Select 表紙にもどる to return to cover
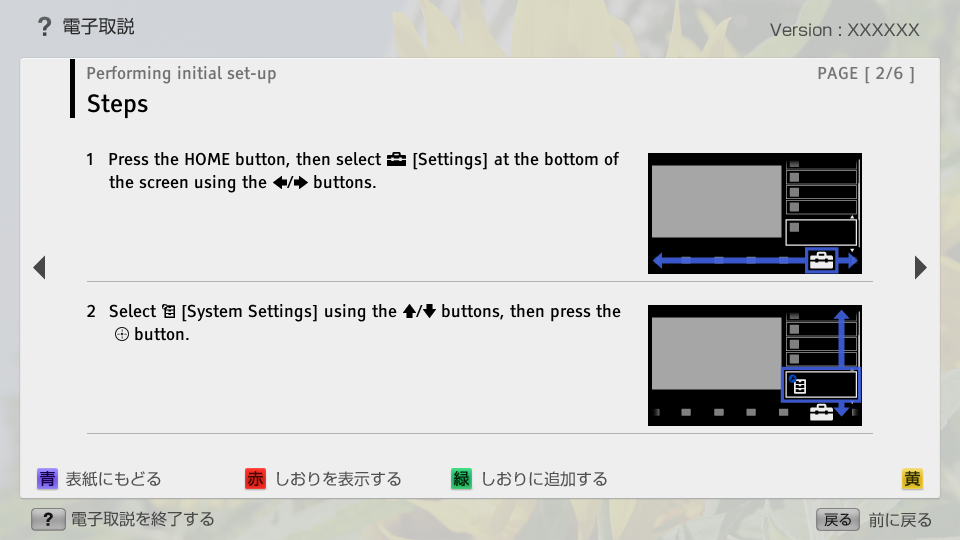The image size is (960, 540). click(113, 479)
